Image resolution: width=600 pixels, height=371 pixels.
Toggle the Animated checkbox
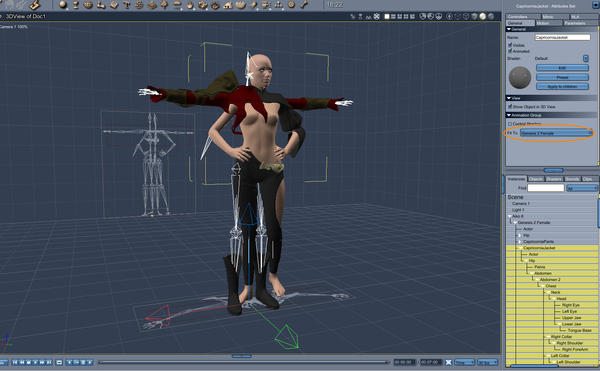510,50
